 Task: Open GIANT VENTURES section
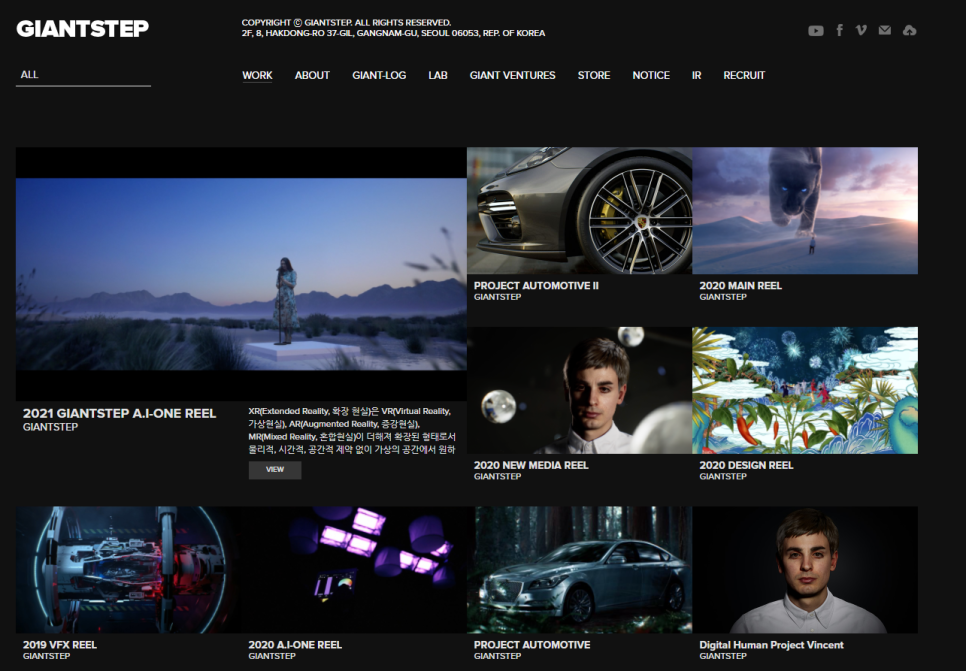click(x=513, y=75)
